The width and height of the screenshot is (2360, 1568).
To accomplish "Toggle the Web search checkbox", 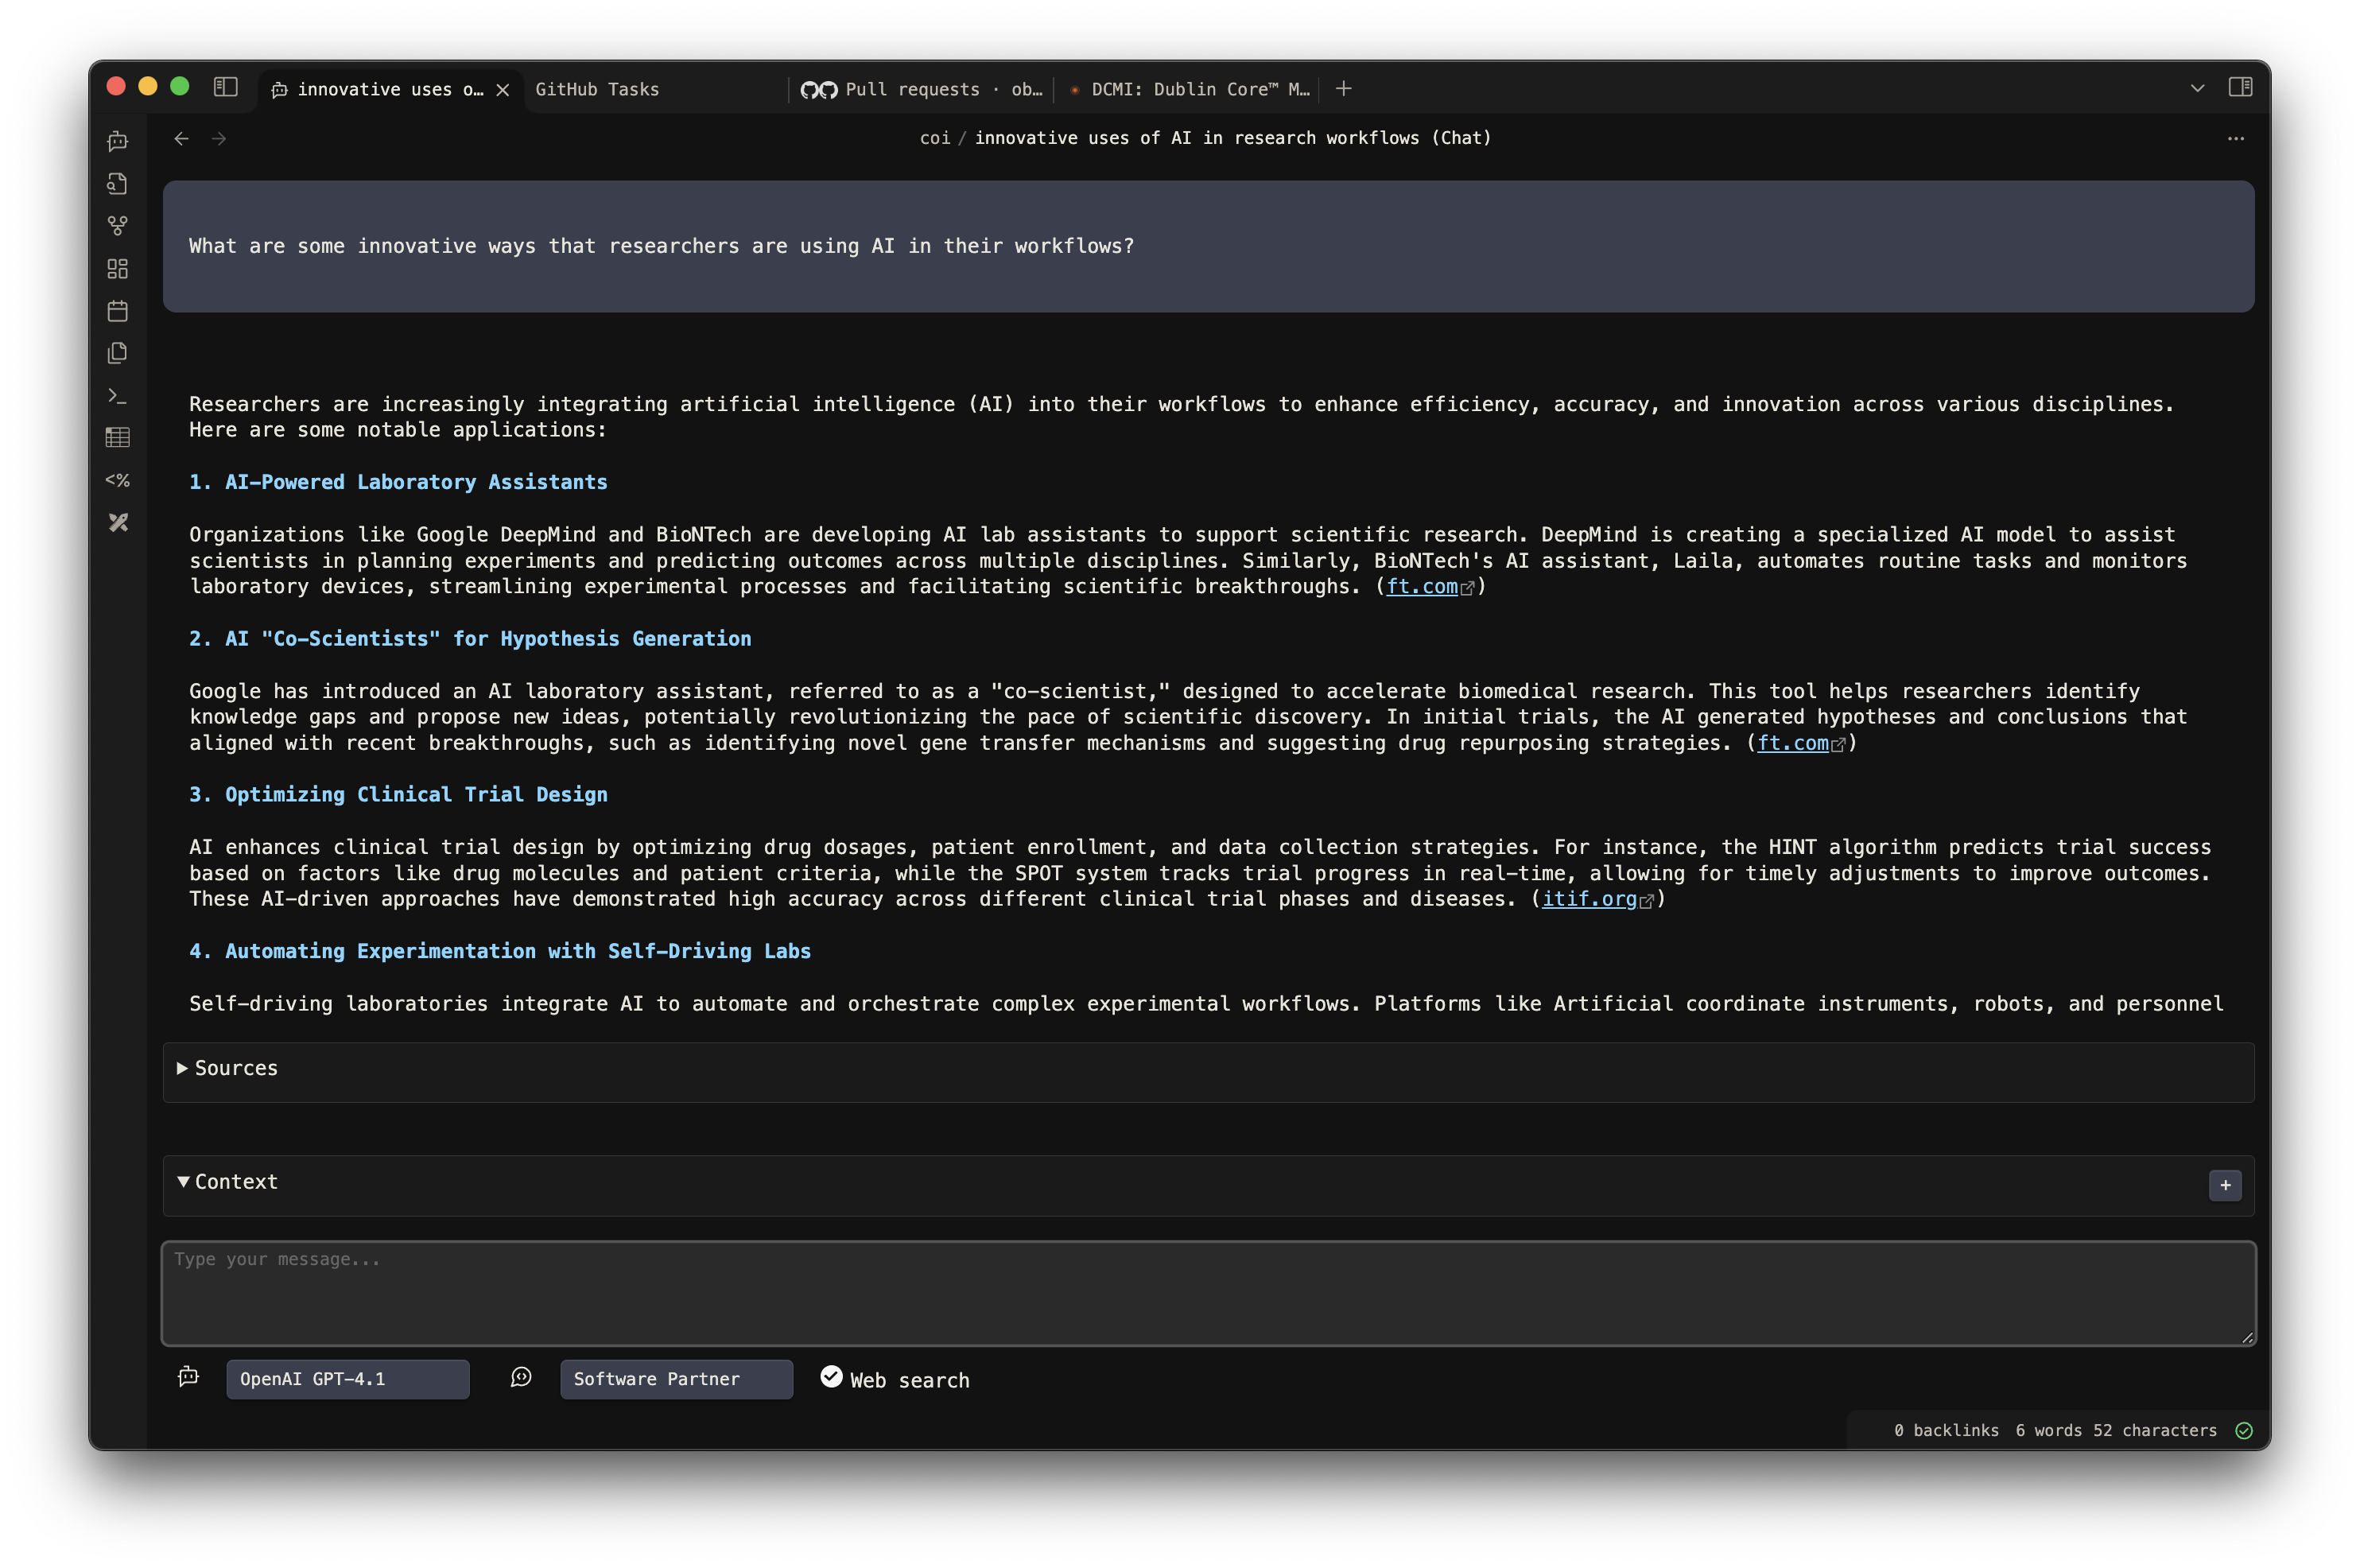I will (831, 1377).
